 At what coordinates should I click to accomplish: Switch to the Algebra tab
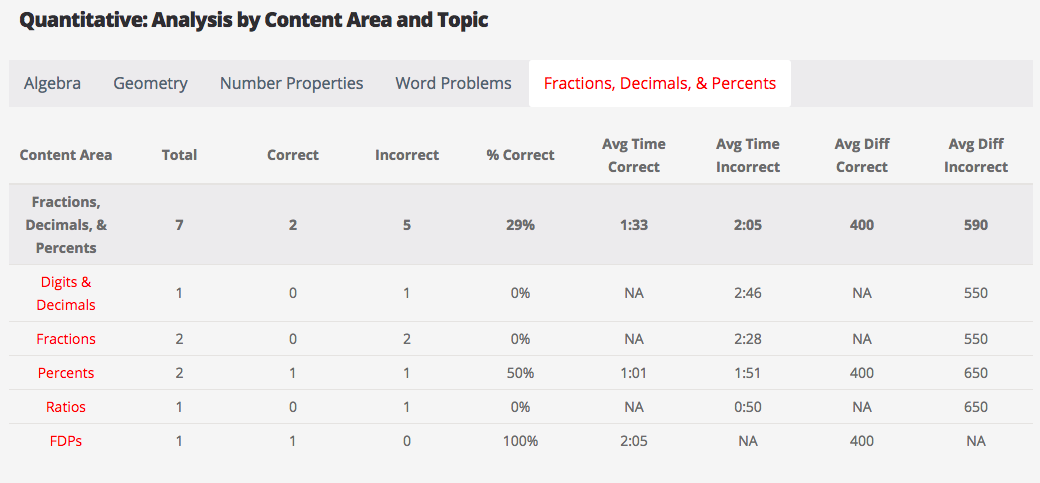point(52,84)
